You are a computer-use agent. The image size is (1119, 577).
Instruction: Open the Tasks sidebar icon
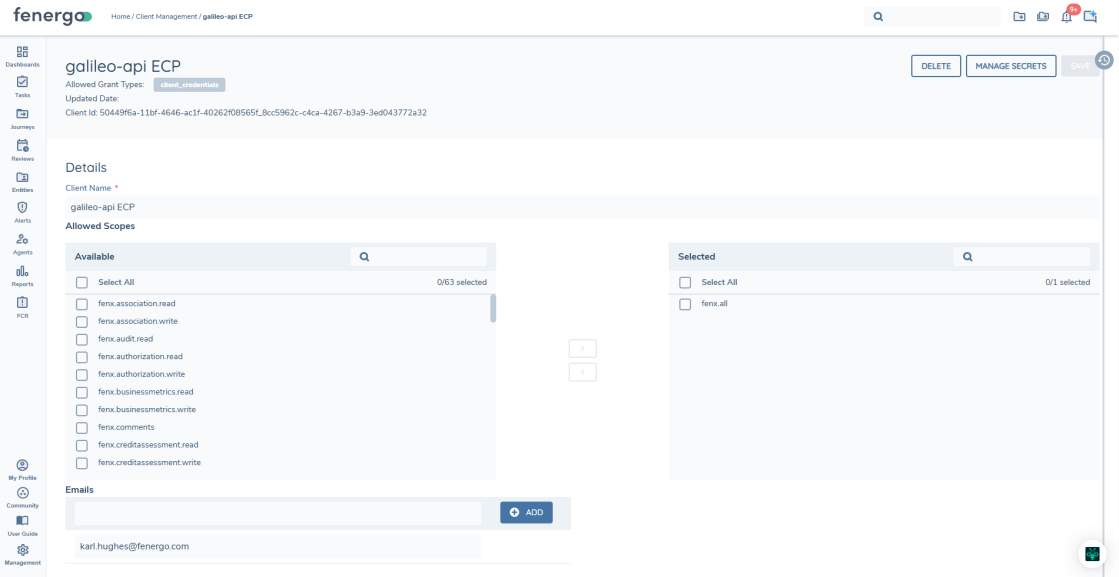tap(22, 82)
